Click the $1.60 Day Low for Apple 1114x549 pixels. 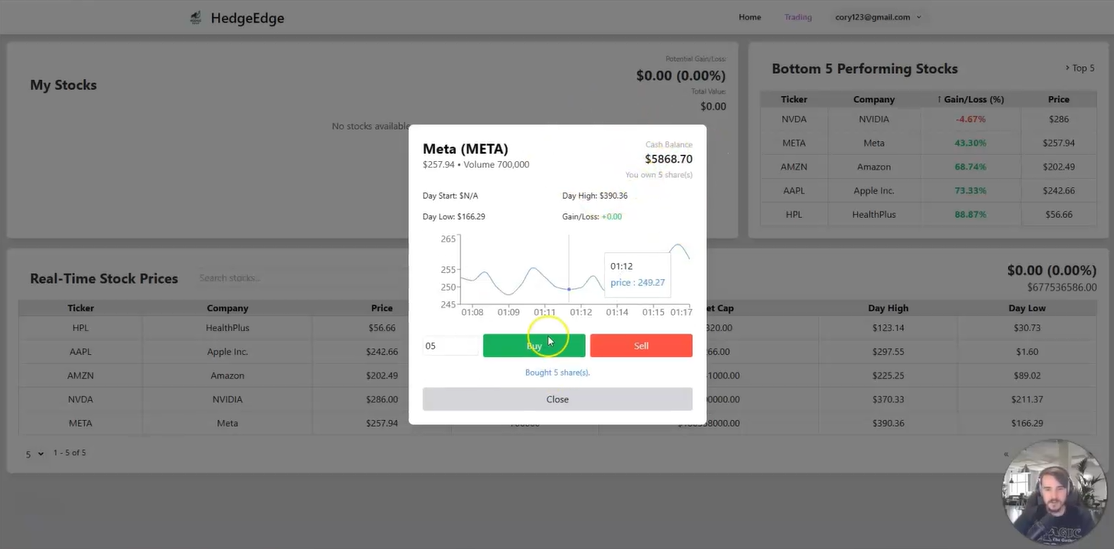[1027, 352]
